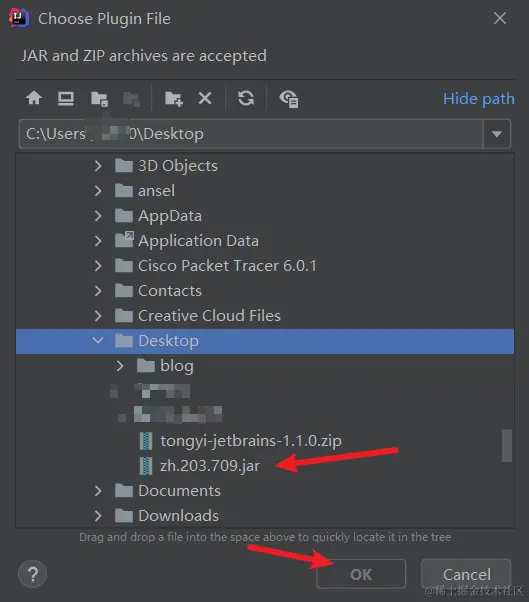The width and height of the screenshot is (529, 602).
Task: Select the ansel folder row
Action: coord(265,191)
